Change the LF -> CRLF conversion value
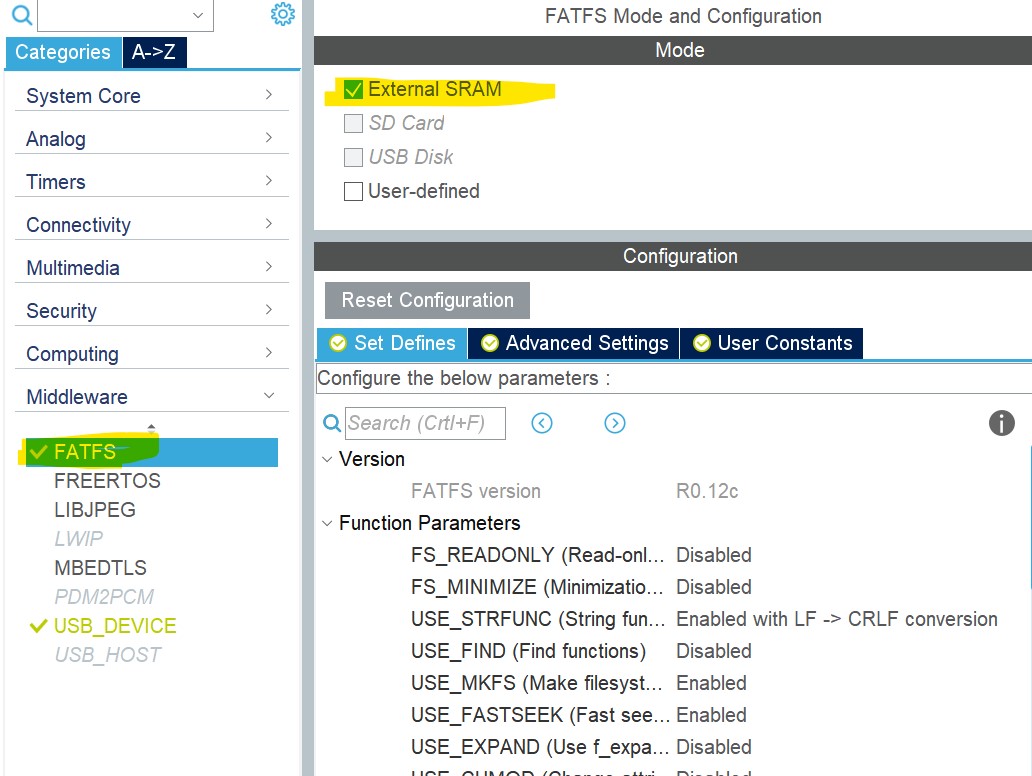Viewport: 1032px width, 776px height. (x=837, y=619)
